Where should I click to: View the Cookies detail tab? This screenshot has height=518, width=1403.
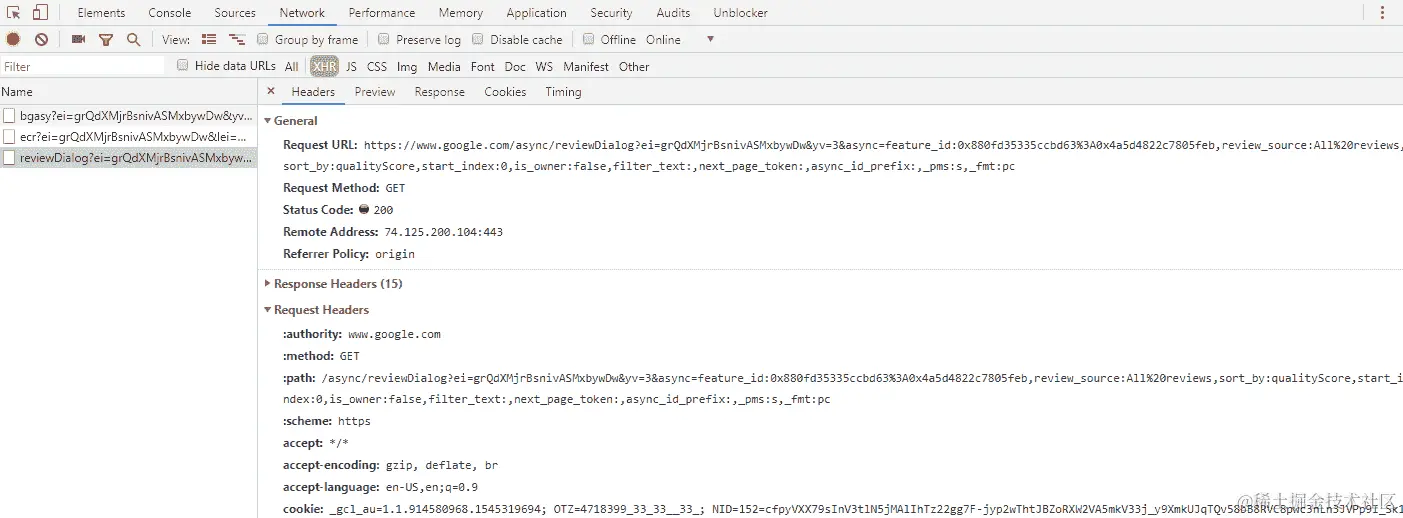[x=505, y=92]
